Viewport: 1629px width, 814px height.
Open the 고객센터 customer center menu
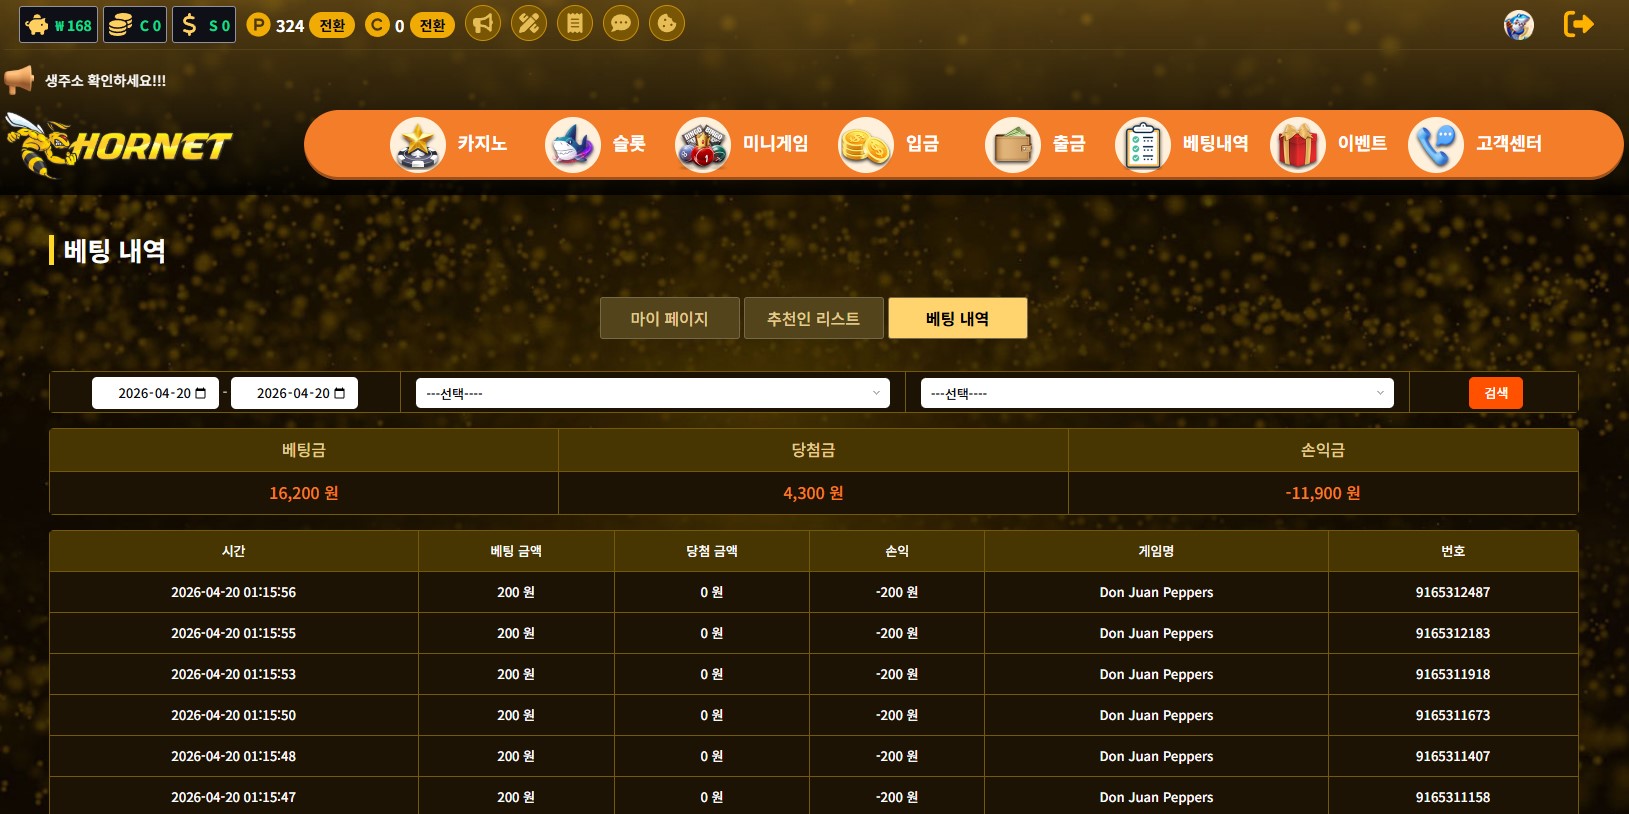tap(1476, 144)
